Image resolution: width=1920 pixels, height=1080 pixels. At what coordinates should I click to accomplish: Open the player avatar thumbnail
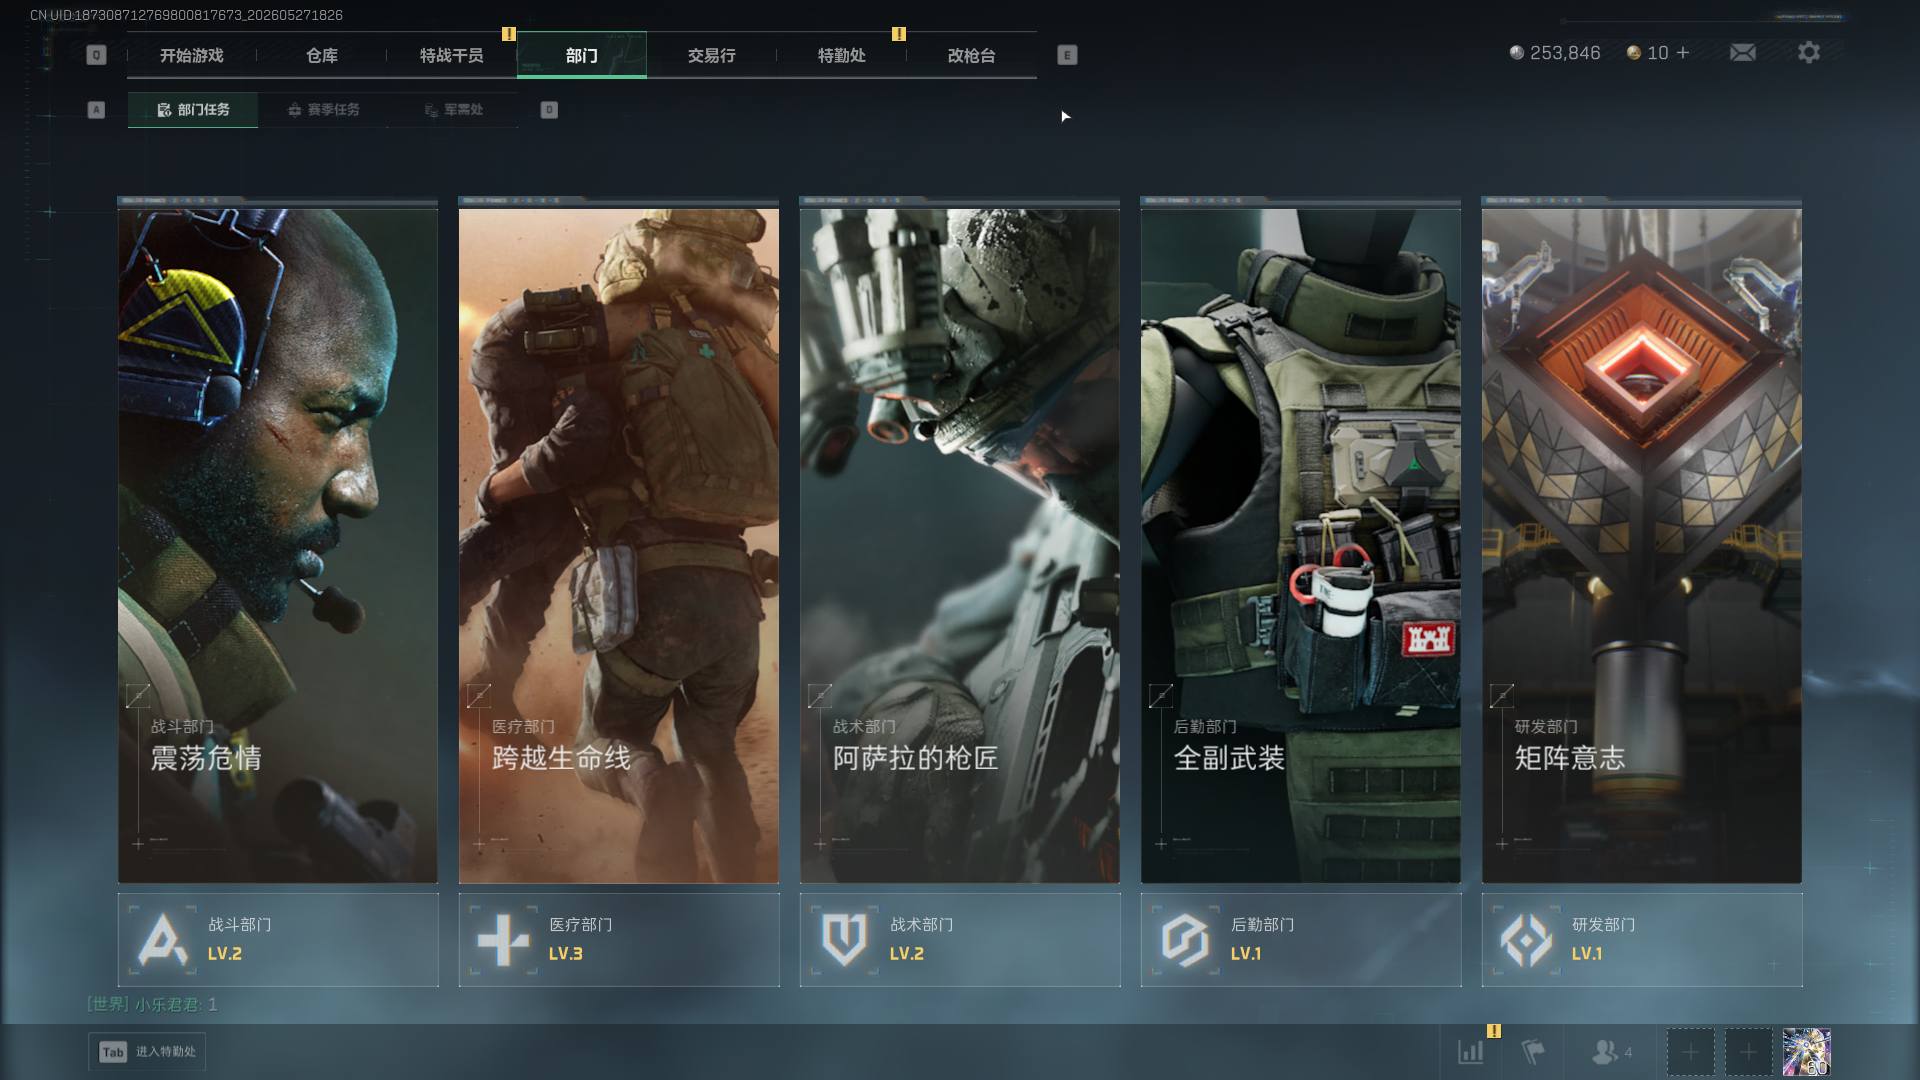point(1806,1052)
